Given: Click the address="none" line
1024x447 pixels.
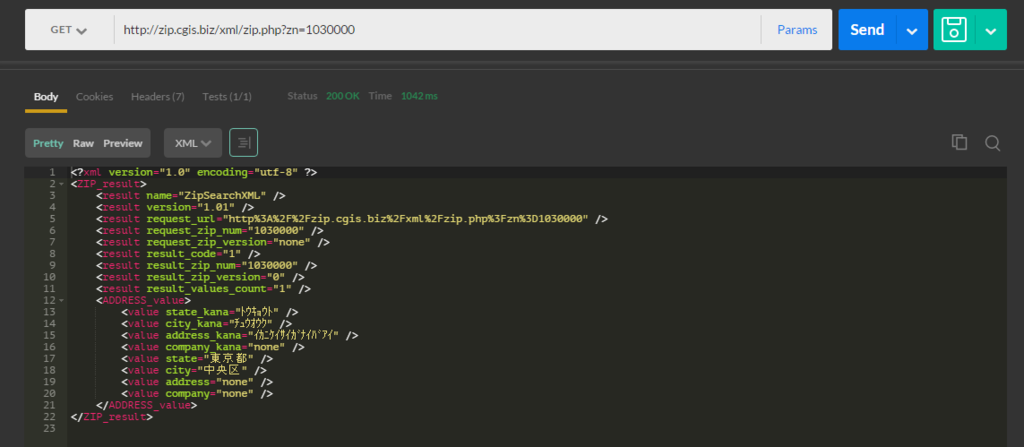Looking at the screenshot, I should [x=197, y=382].
